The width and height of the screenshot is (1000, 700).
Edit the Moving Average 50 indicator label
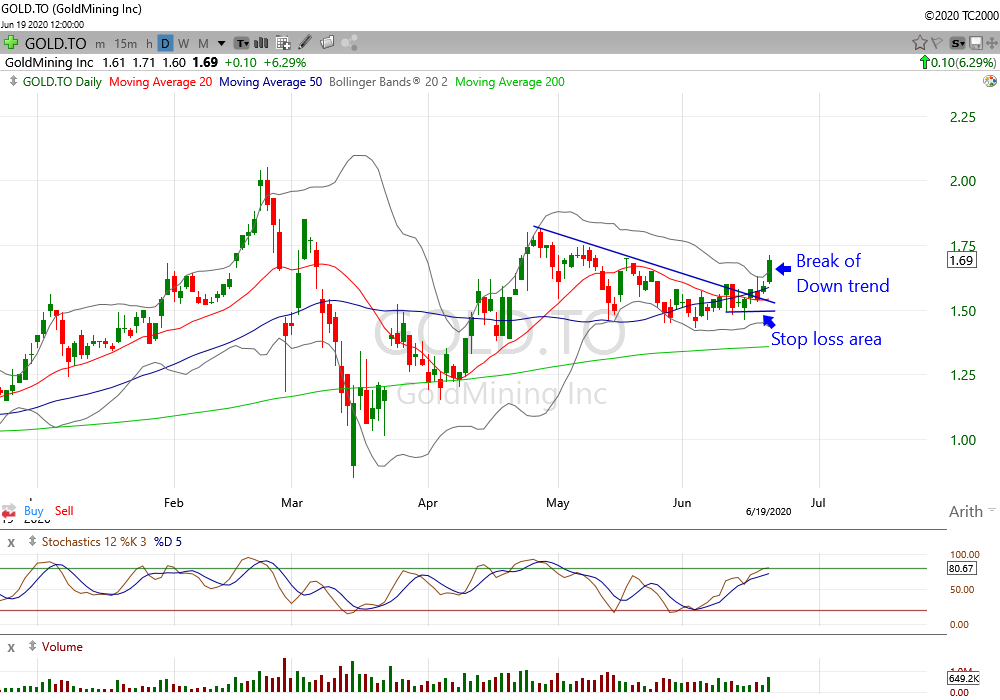click(270, 82)
